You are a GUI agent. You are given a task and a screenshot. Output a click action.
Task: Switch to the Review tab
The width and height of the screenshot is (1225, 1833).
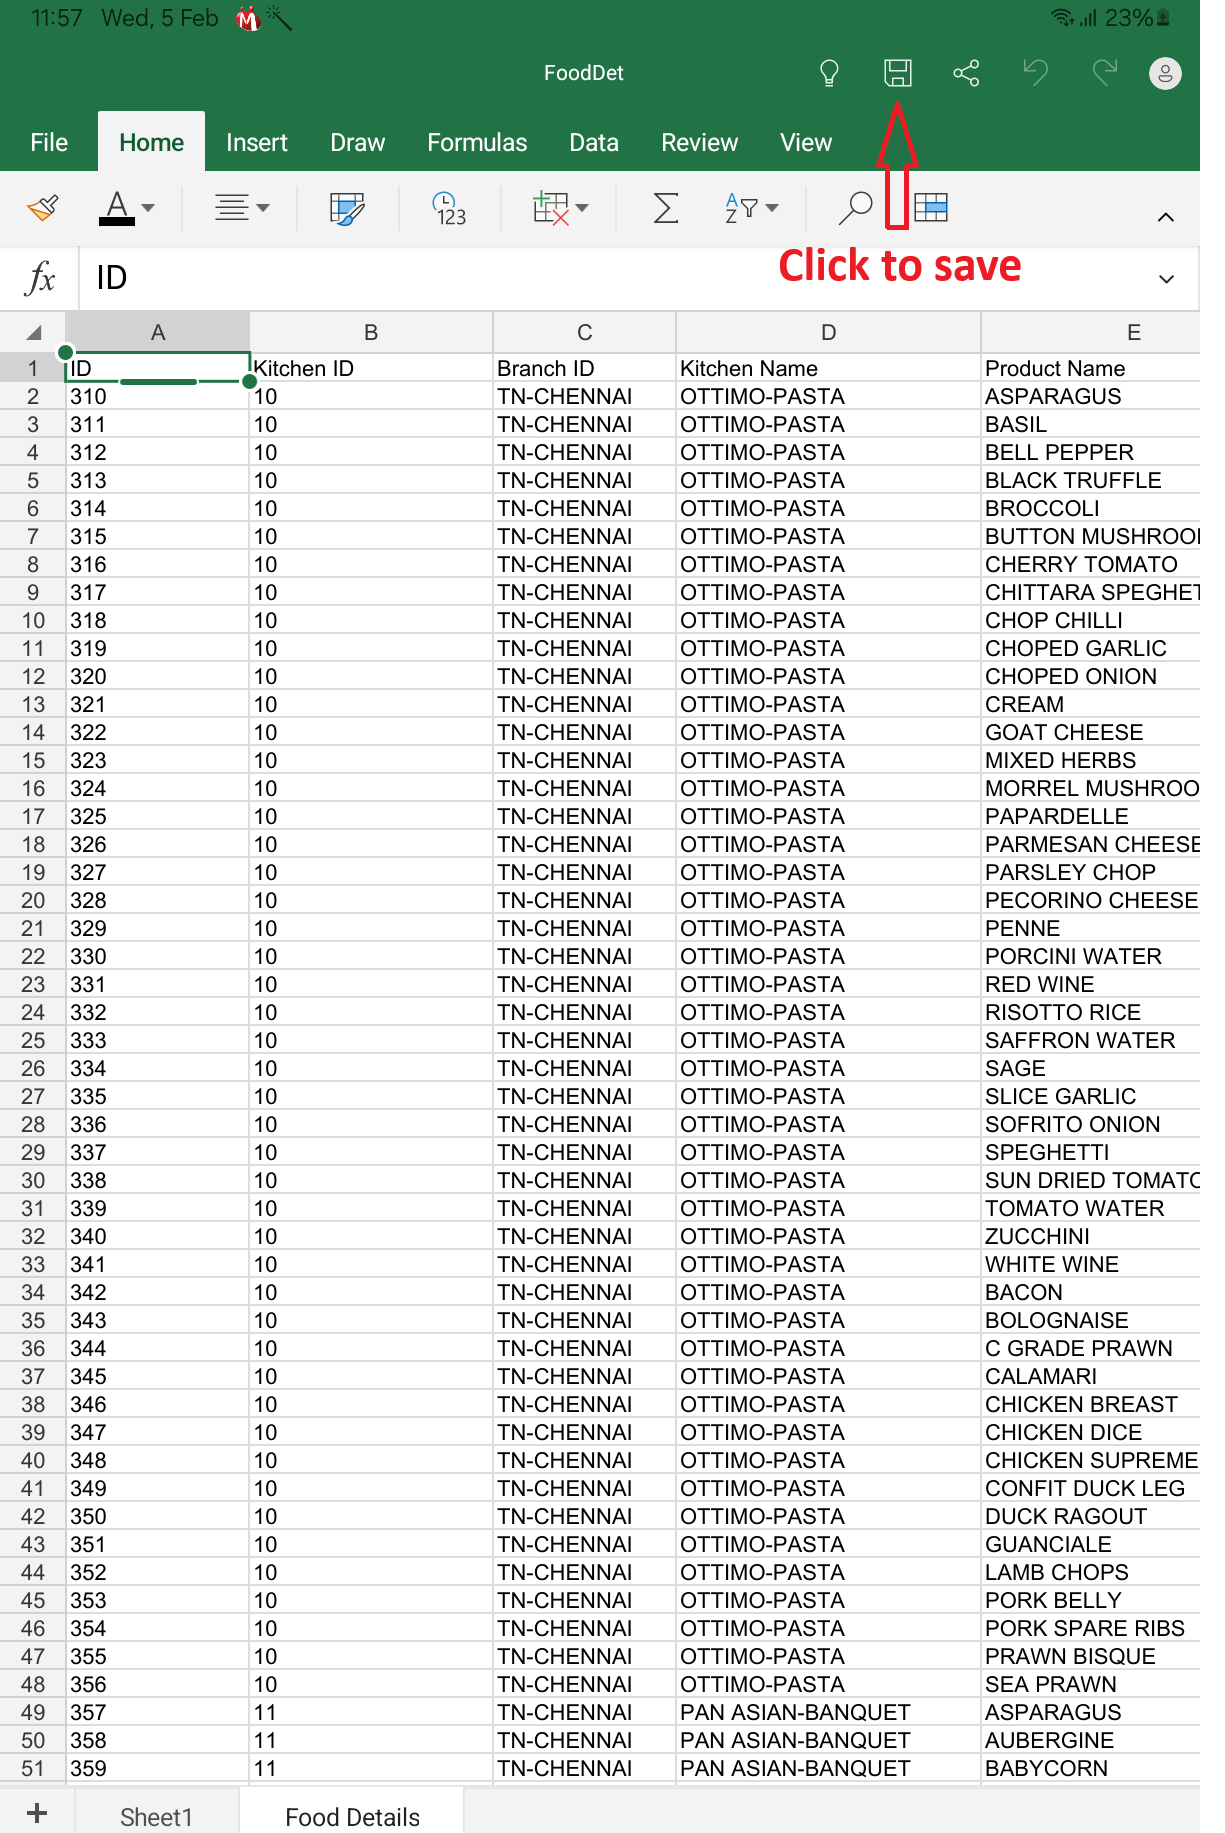coord(699,142)
